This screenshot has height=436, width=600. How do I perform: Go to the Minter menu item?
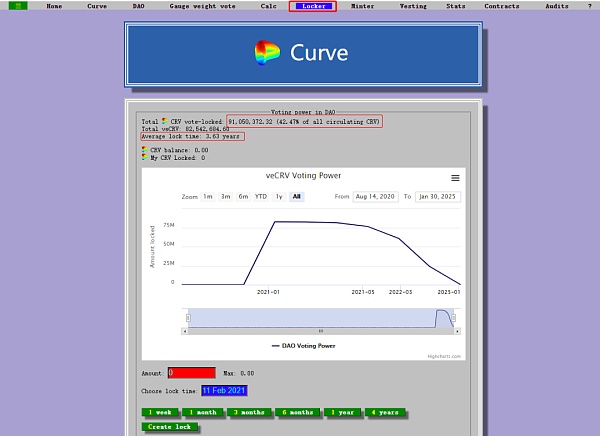[x=362, y=6]
